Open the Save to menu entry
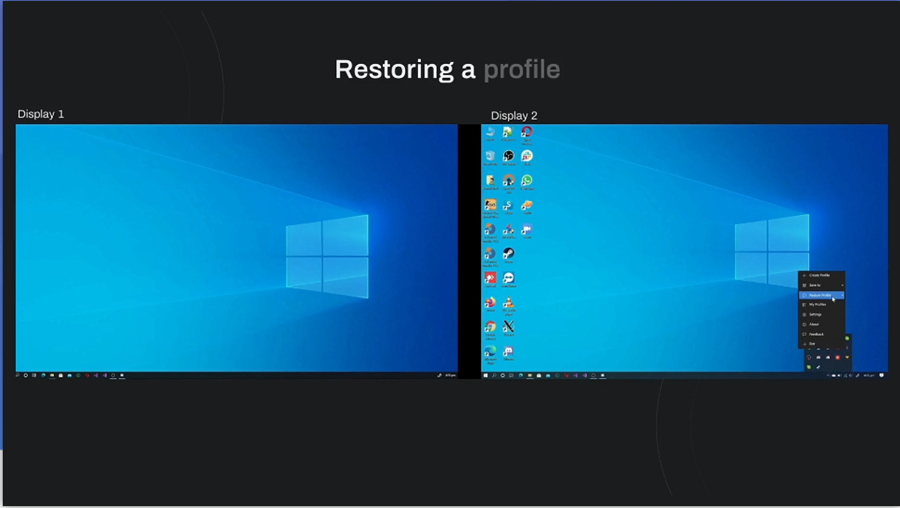 [x=821, y=285]
